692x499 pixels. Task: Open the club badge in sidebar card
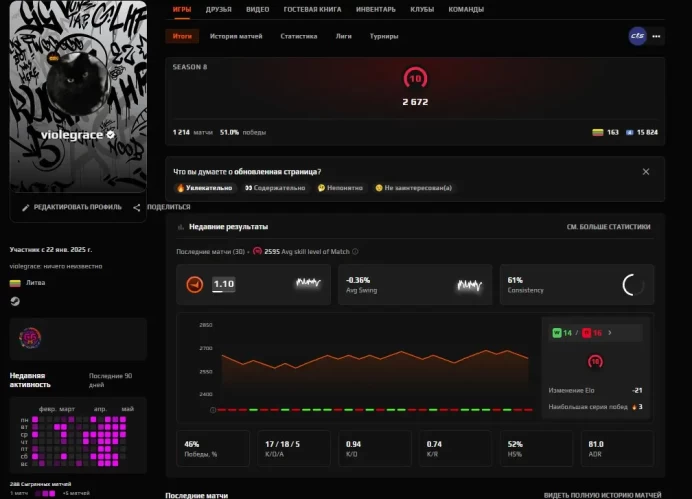[x=30, y=338]
